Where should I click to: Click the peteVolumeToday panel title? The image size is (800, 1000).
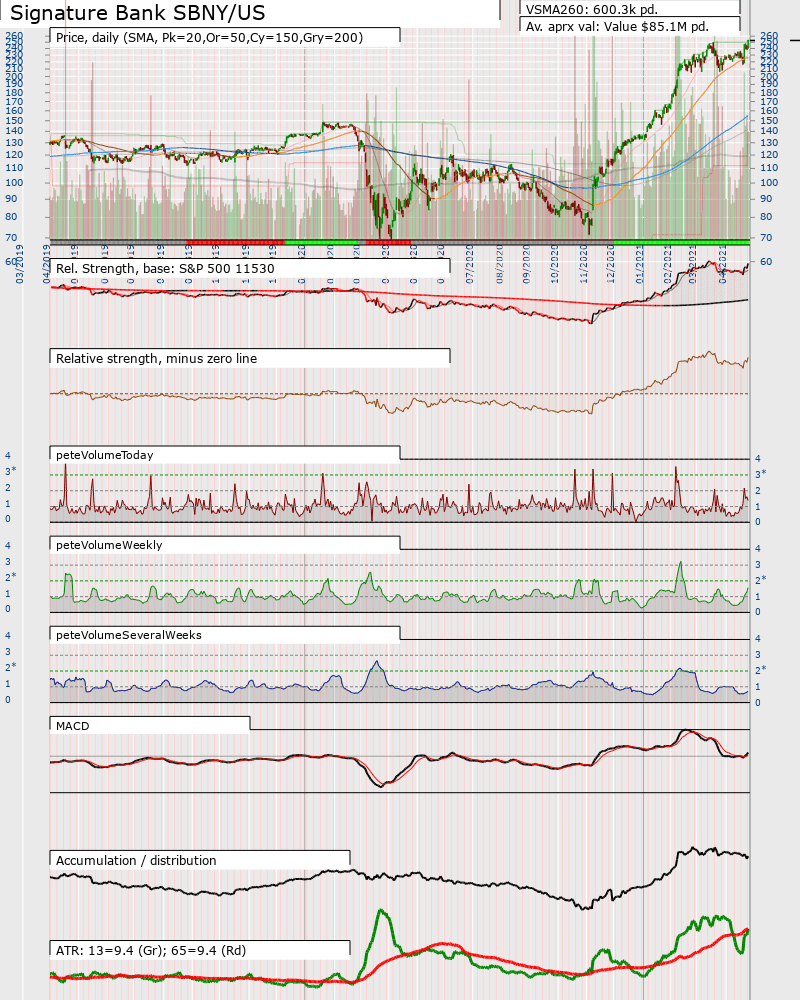[105, 455]
